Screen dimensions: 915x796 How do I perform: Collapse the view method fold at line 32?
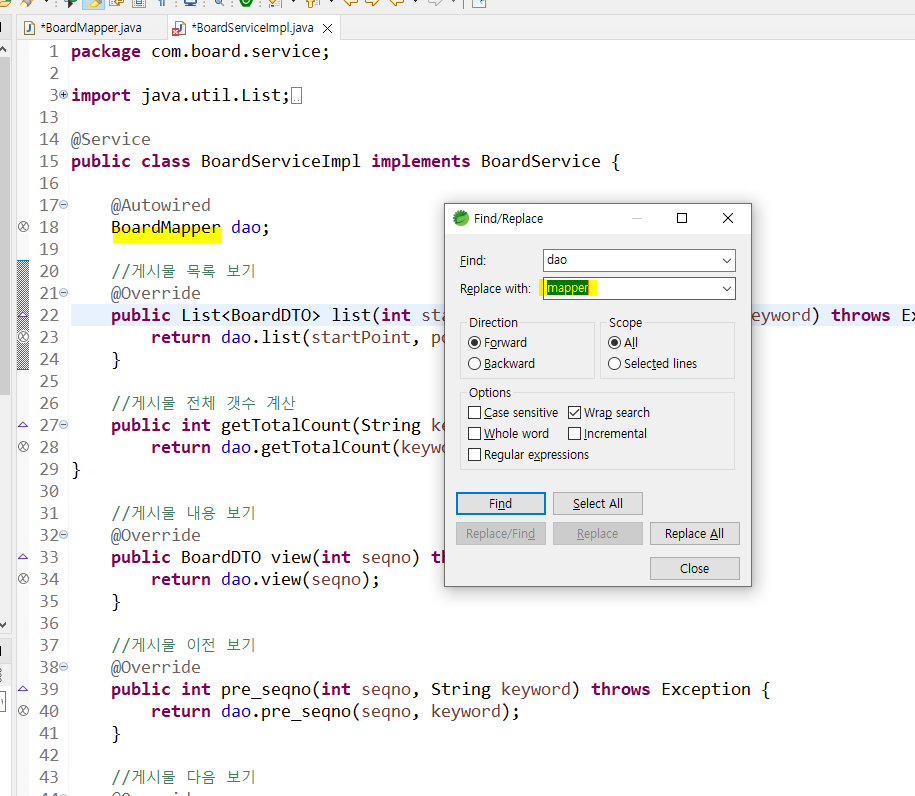pos(64,535)
